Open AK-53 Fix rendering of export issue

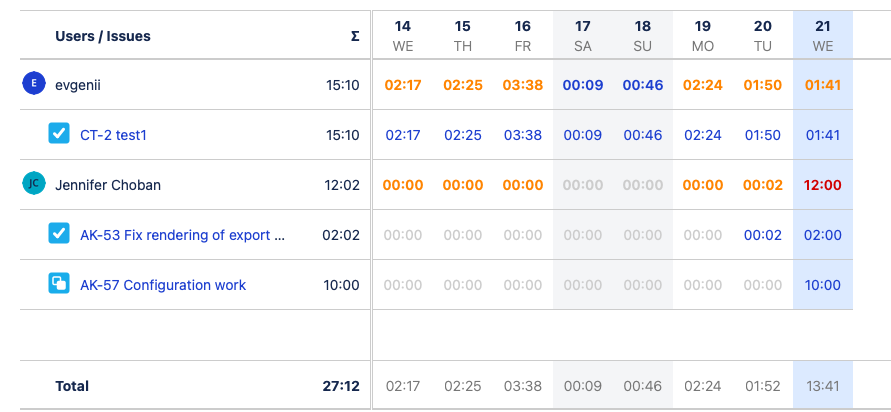182,235
